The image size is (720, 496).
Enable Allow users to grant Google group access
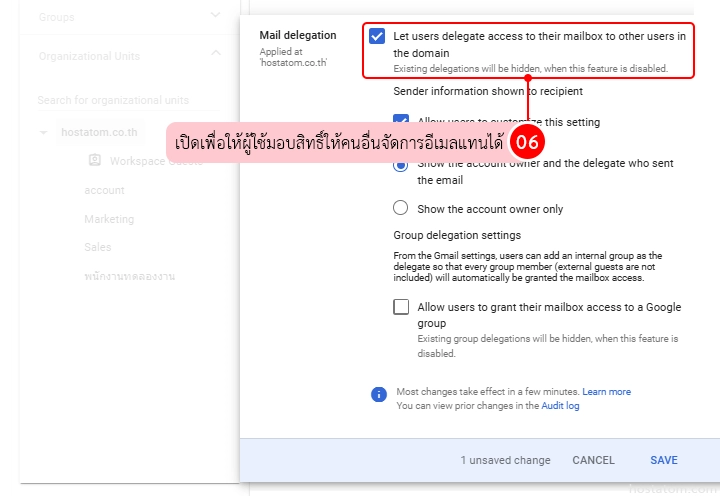(401, 307)
